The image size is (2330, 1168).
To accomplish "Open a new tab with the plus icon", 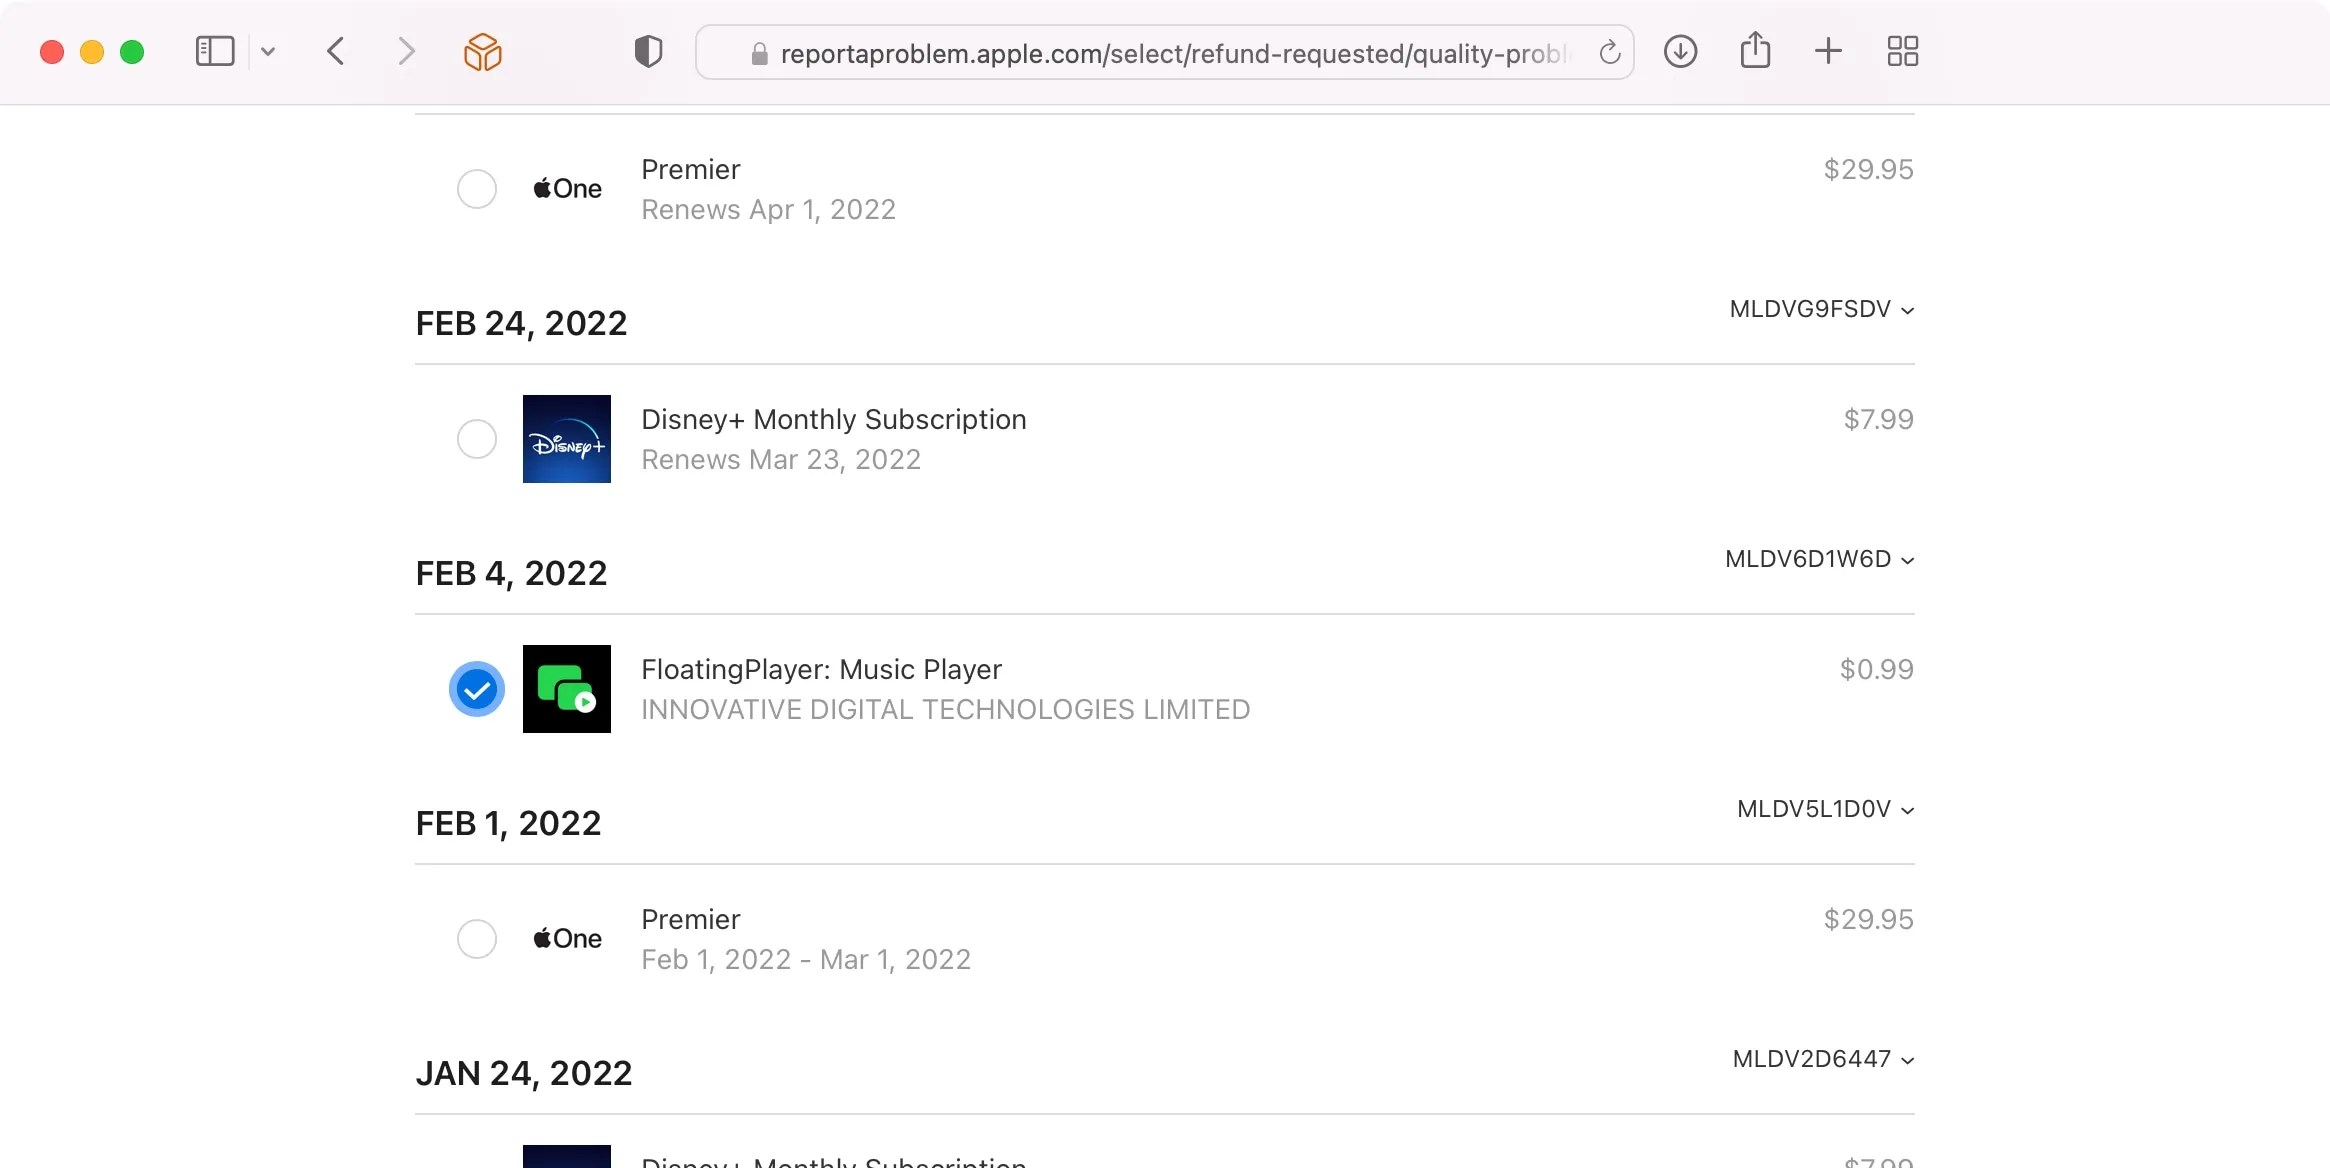I will [x=1828, y=50].
